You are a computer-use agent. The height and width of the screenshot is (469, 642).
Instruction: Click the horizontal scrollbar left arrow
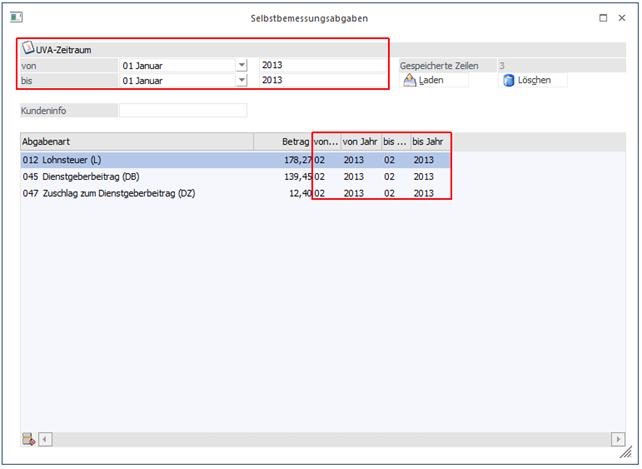45,439
